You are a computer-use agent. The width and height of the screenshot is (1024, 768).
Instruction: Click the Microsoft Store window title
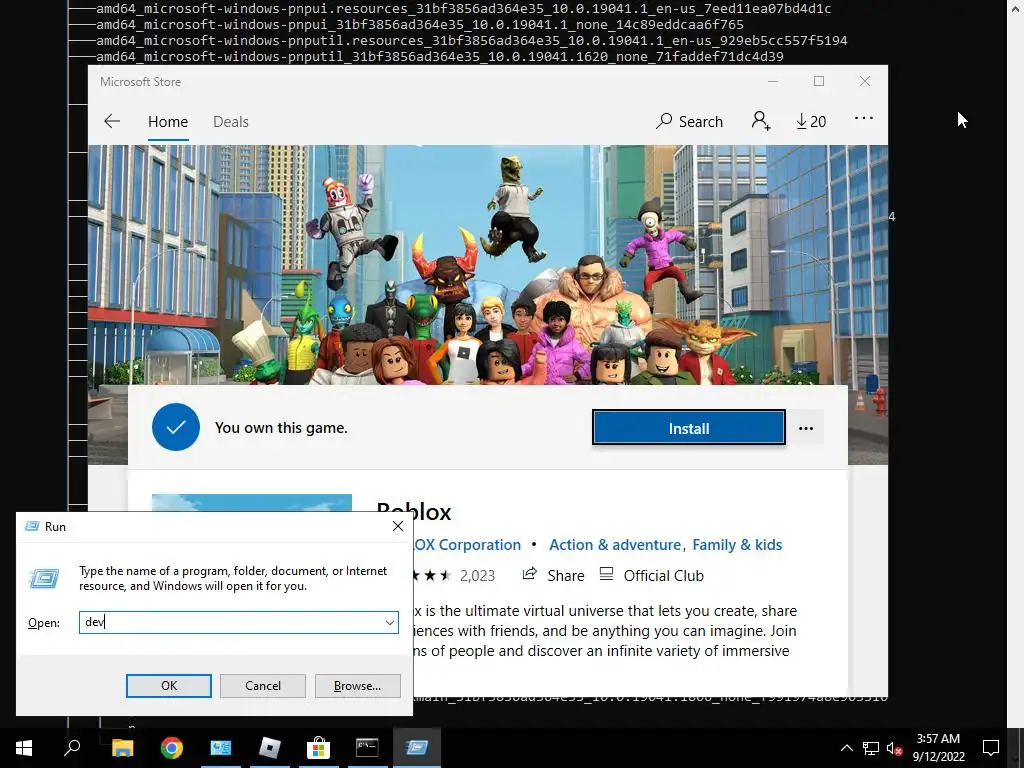140,82
